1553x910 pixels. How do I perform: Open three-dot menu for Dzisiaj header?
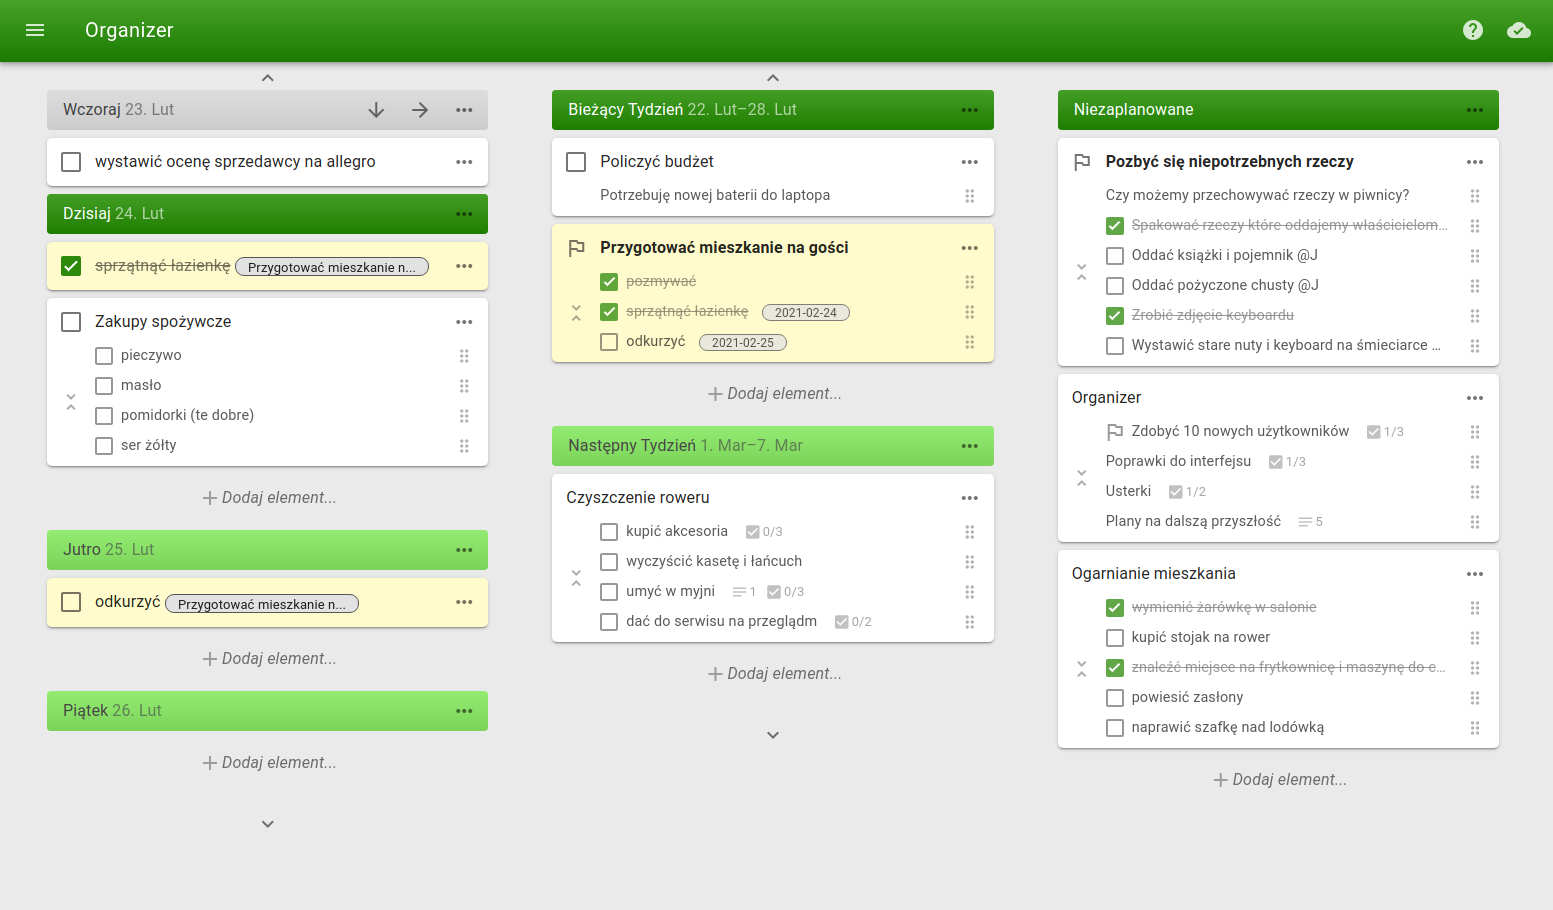[x=464, y=214]
